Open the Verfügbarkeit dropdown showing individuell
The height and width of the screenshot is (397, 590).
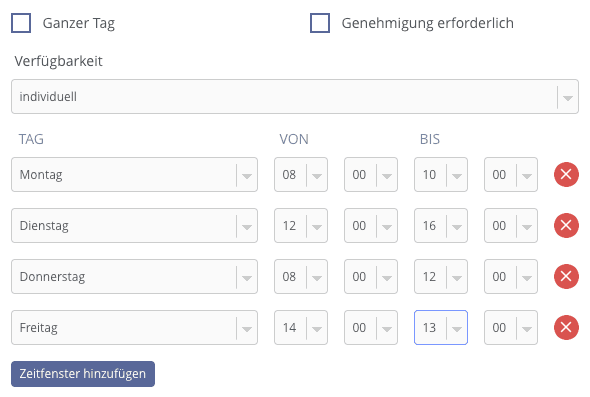(295, 96)
